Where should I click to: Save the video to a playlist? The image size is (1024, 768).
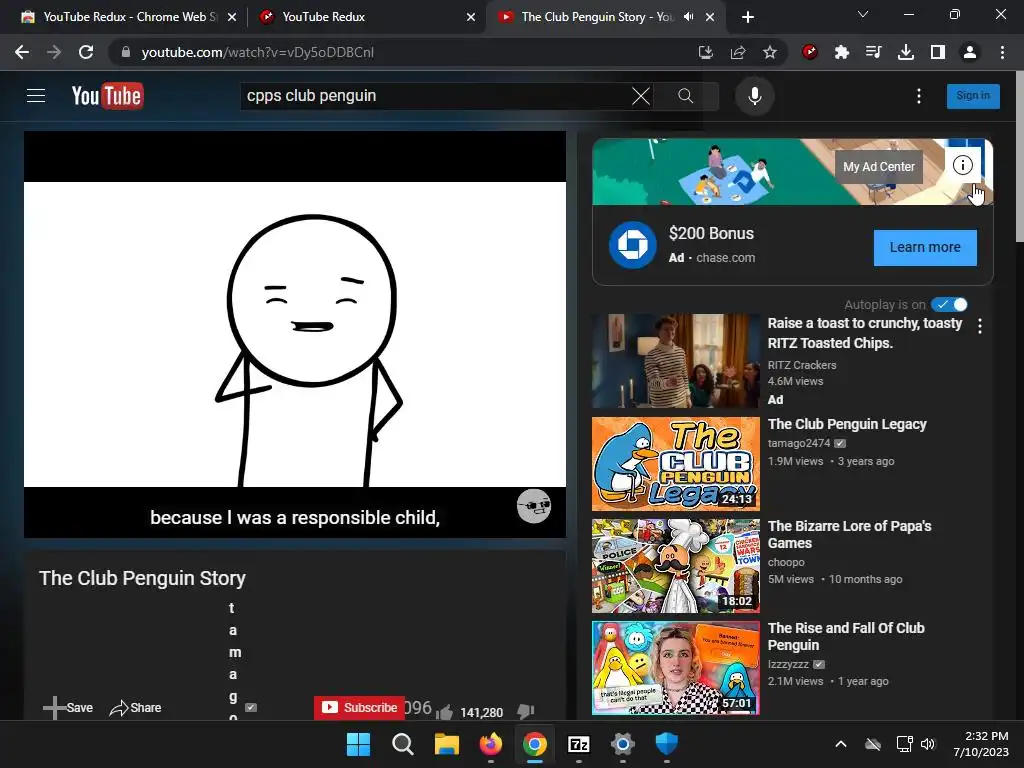68,708
